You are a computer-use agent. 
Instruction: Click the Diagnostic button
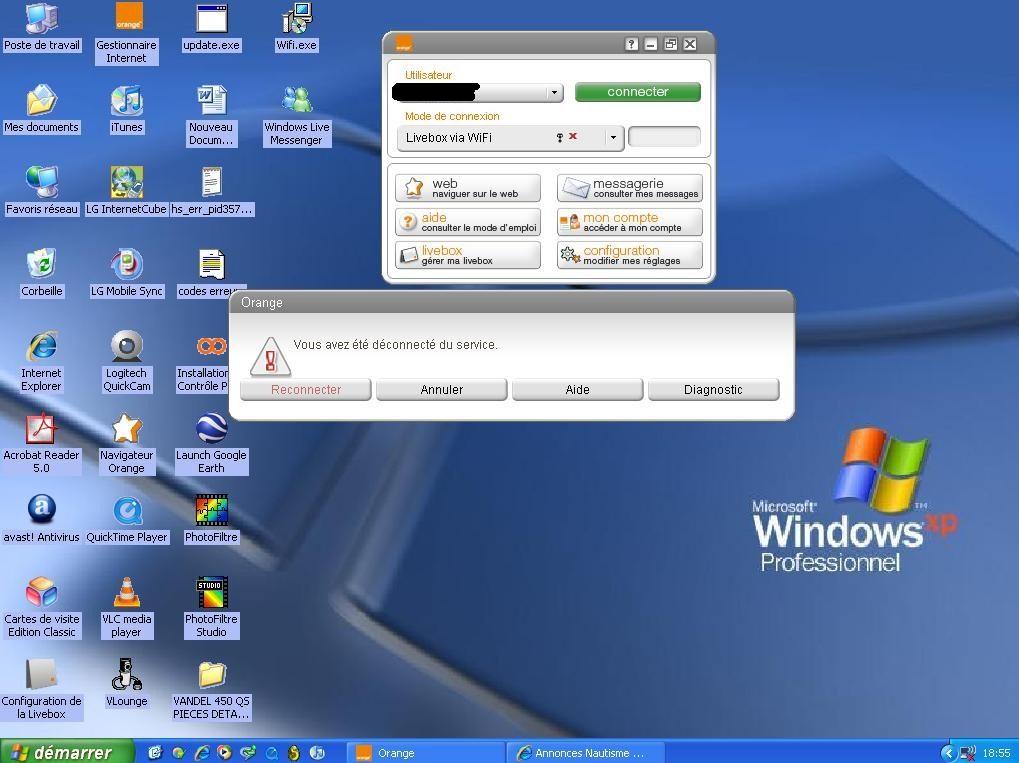coord(713,390)
